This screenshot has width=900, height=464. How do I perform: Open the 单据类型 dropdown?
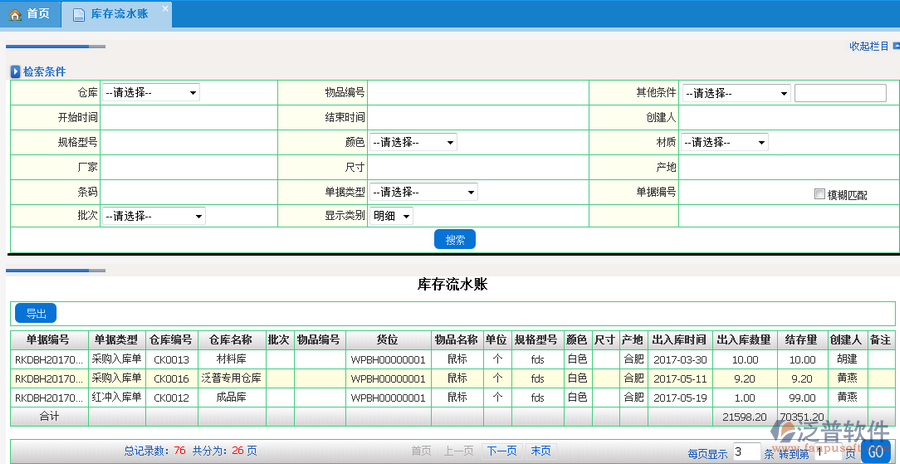click(424, 192)
